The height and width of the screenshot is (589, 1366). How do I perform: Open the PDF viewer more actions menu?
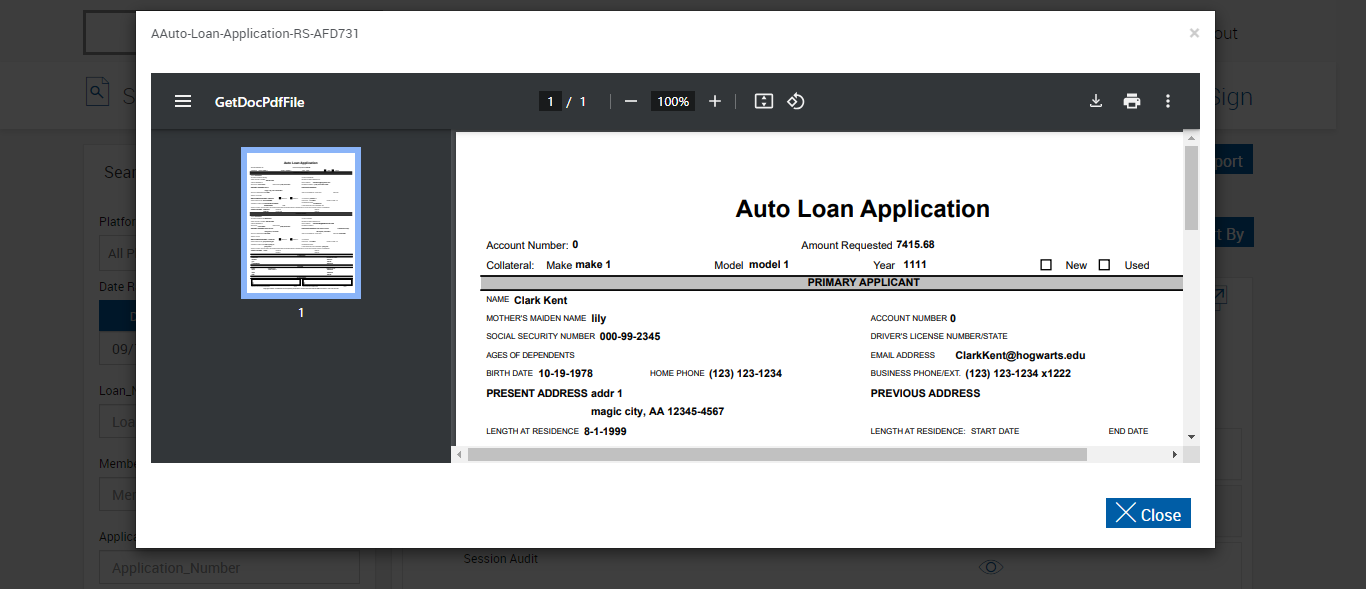coord(1168,101)
